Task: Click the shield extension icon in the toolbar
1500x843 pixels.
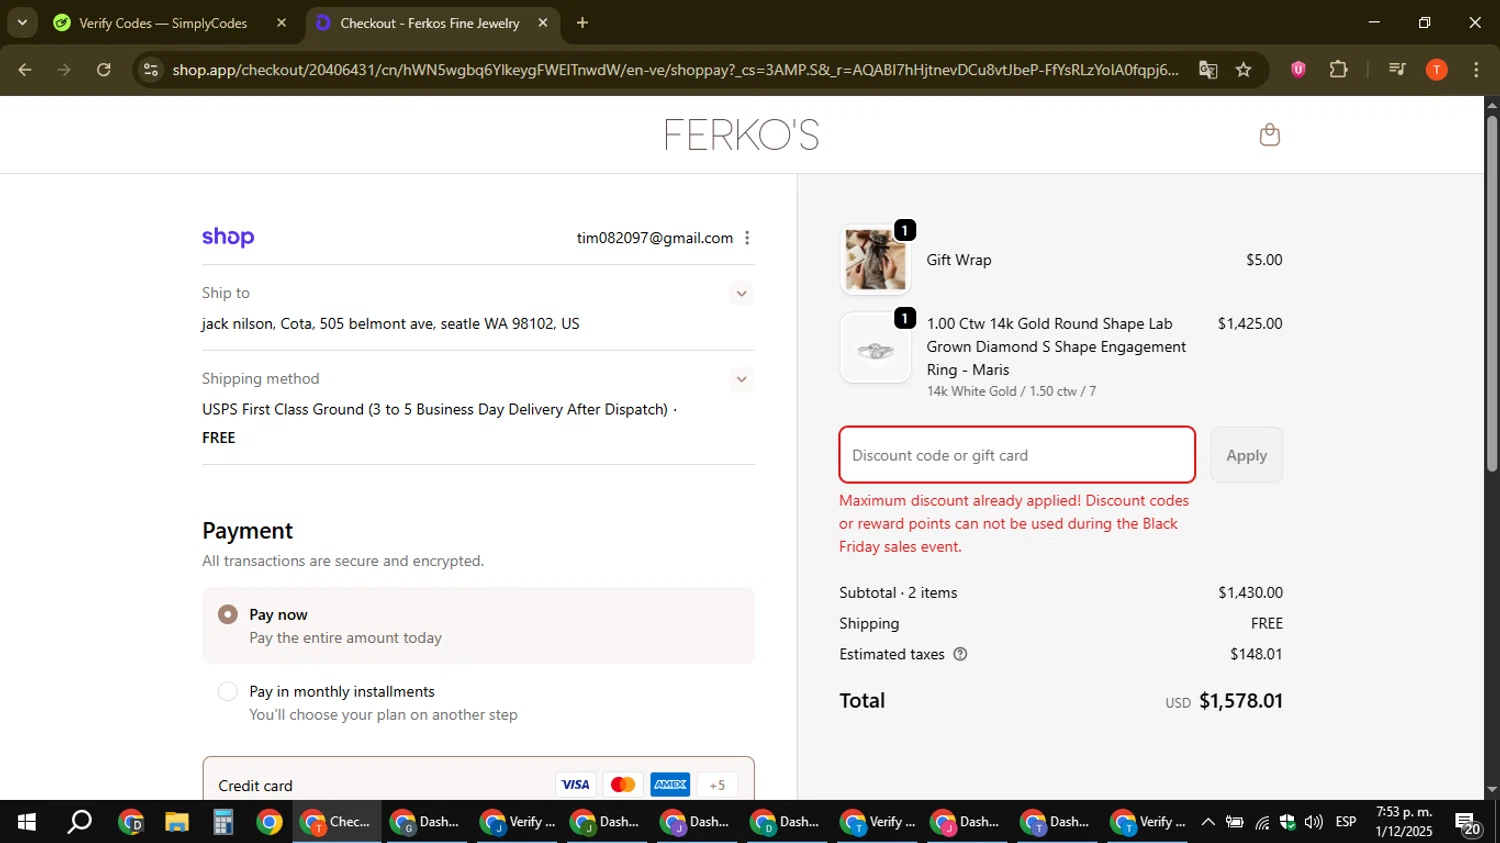Action: (1298, 70)
